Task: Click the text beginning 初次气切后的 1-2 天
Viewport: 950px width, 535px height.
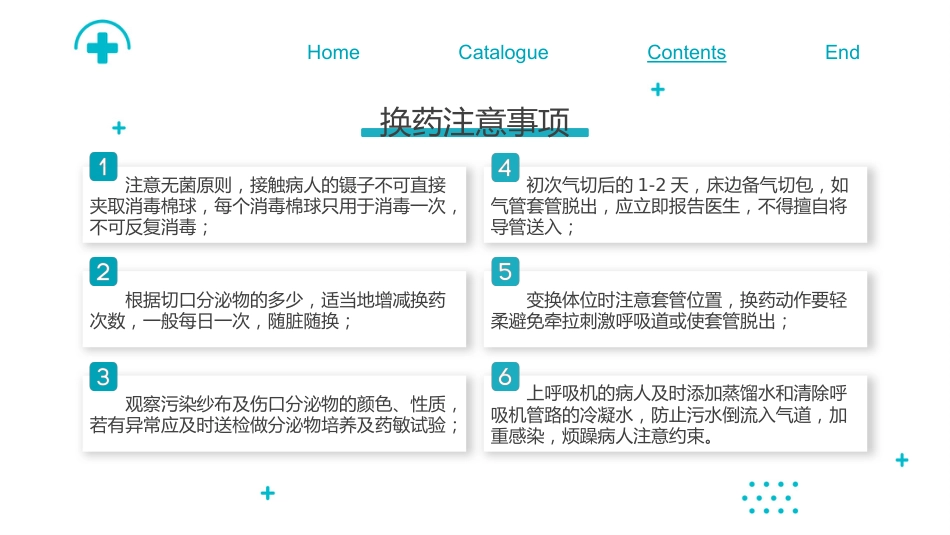Action: (669, 206)
